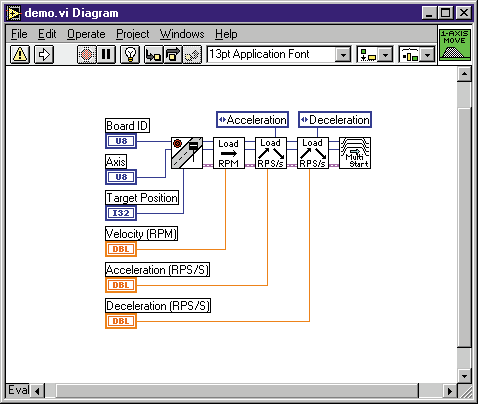Expand the Distribute Objects dropdown

tap(417, 54)
